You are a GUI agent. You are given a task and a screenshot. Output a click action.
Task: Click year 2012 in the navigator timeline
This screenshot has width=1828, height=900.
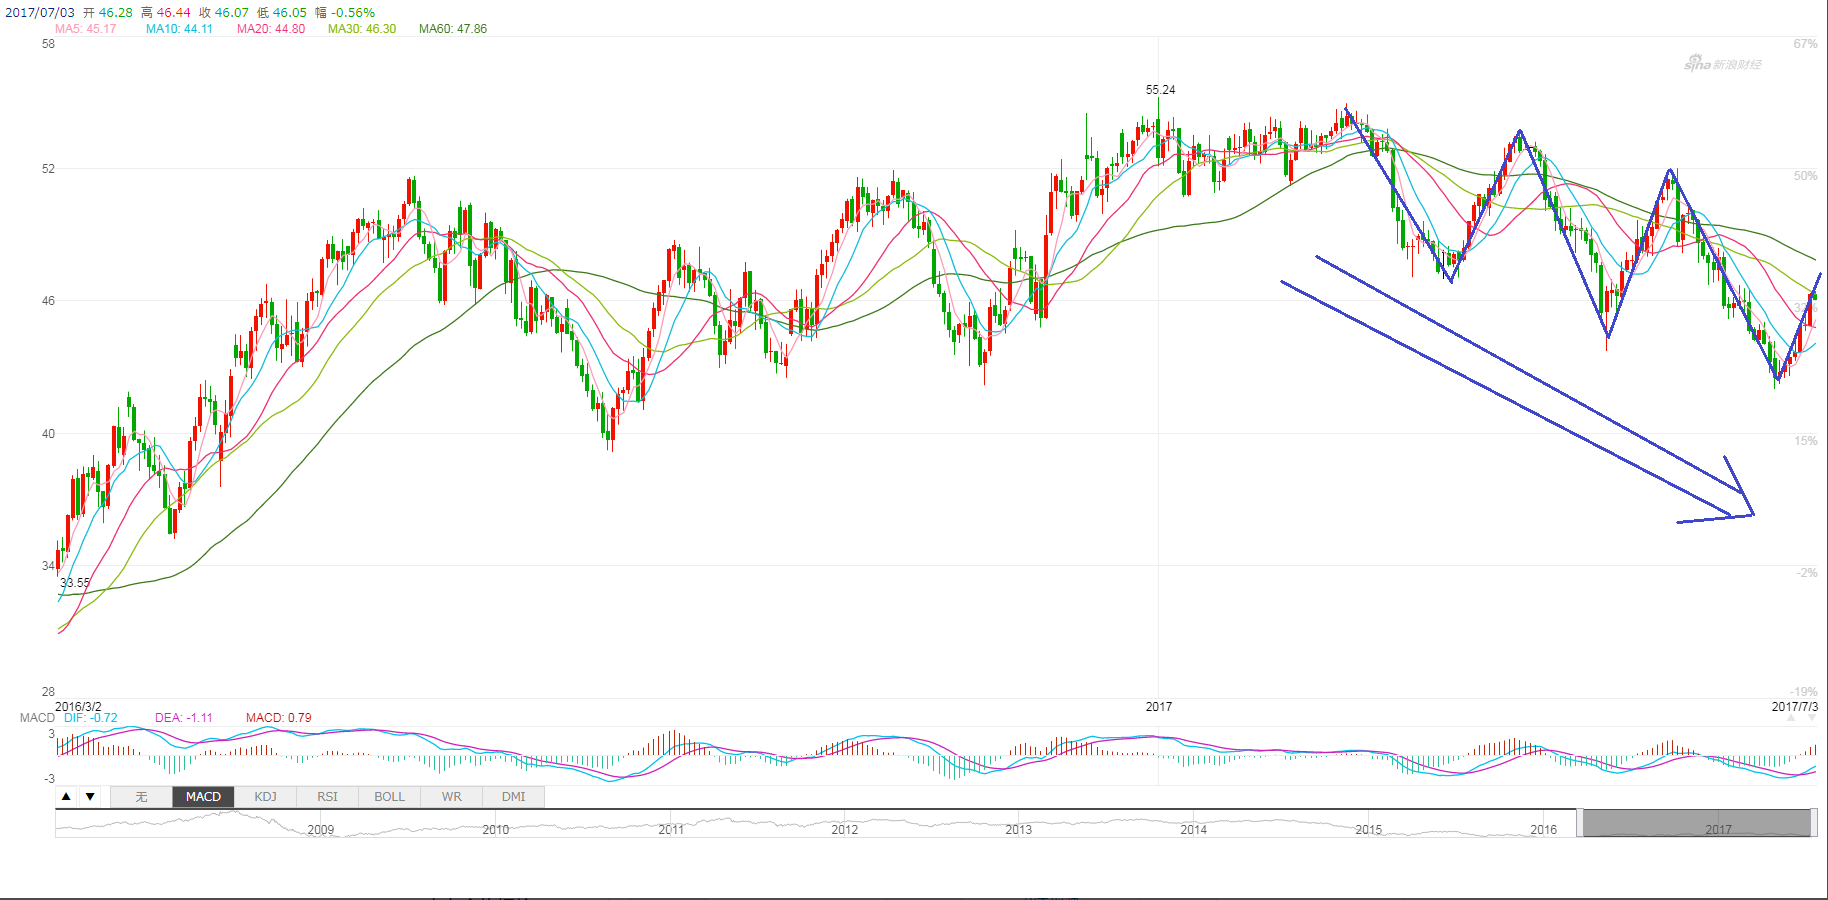coord(844,830)
